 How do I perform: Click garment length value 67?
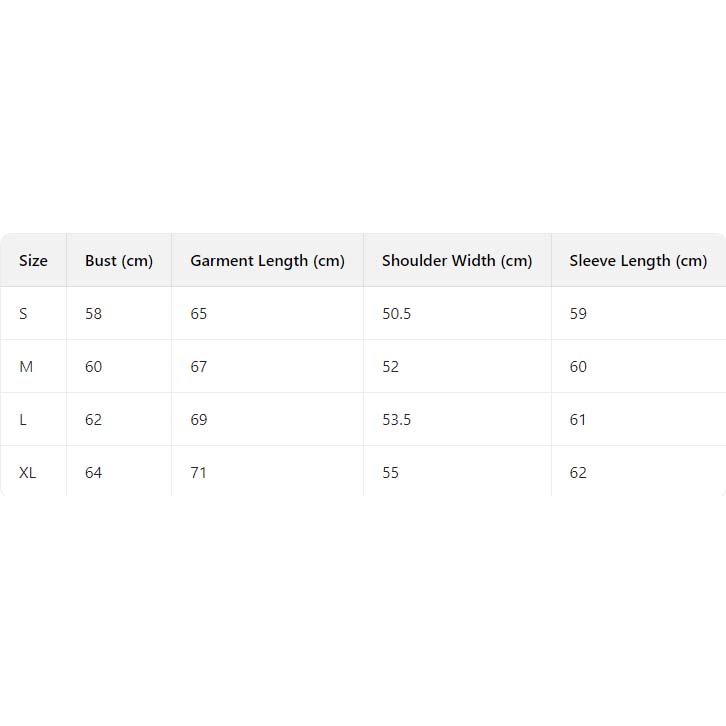199,367
